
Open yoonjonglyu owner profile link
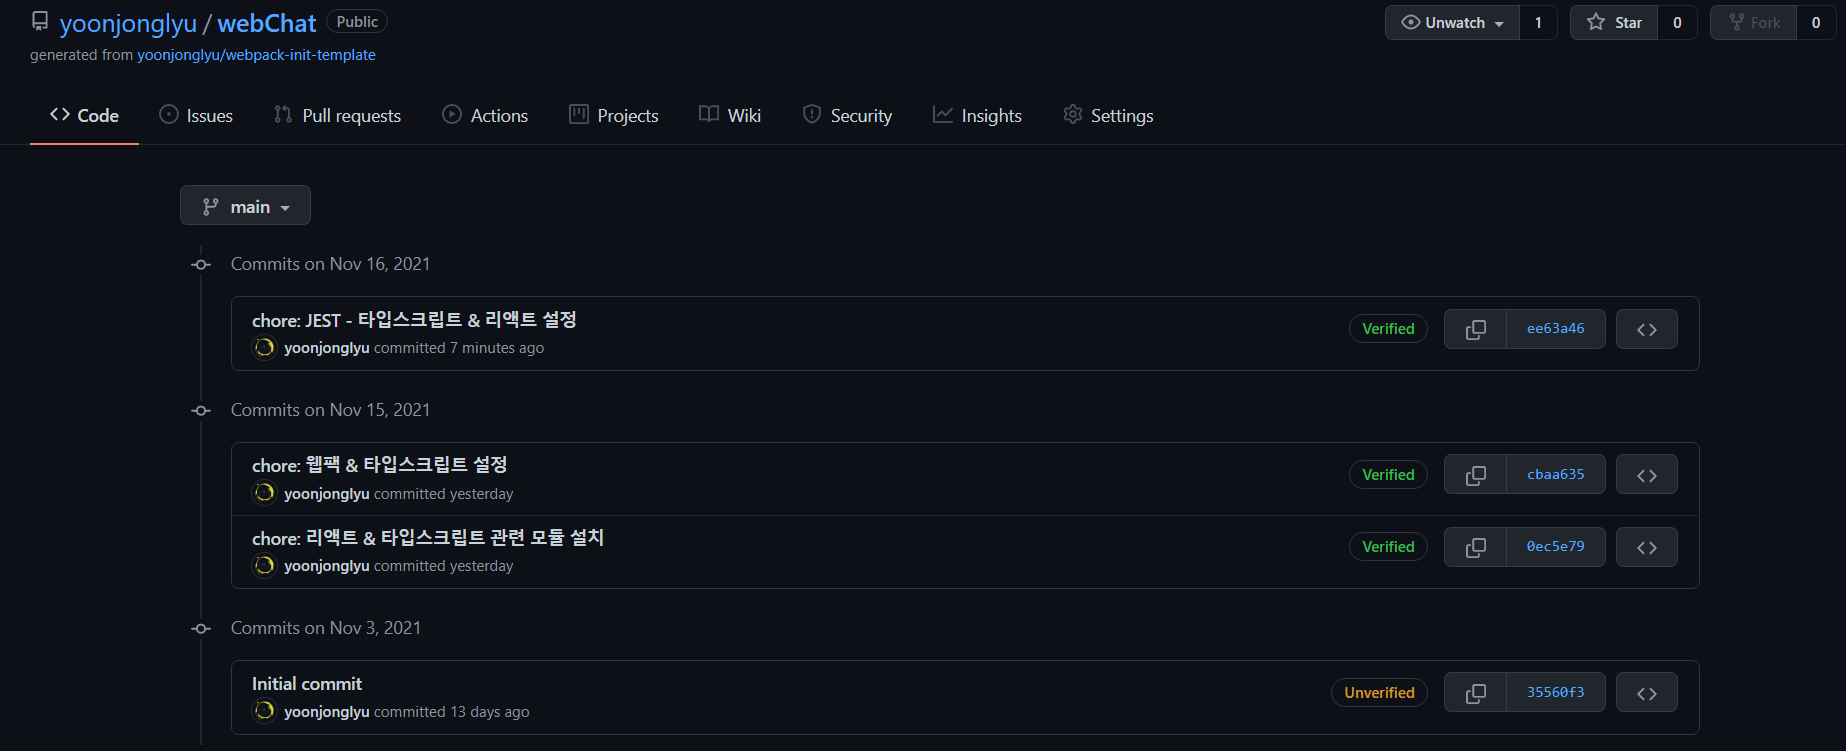coord(128,23)
